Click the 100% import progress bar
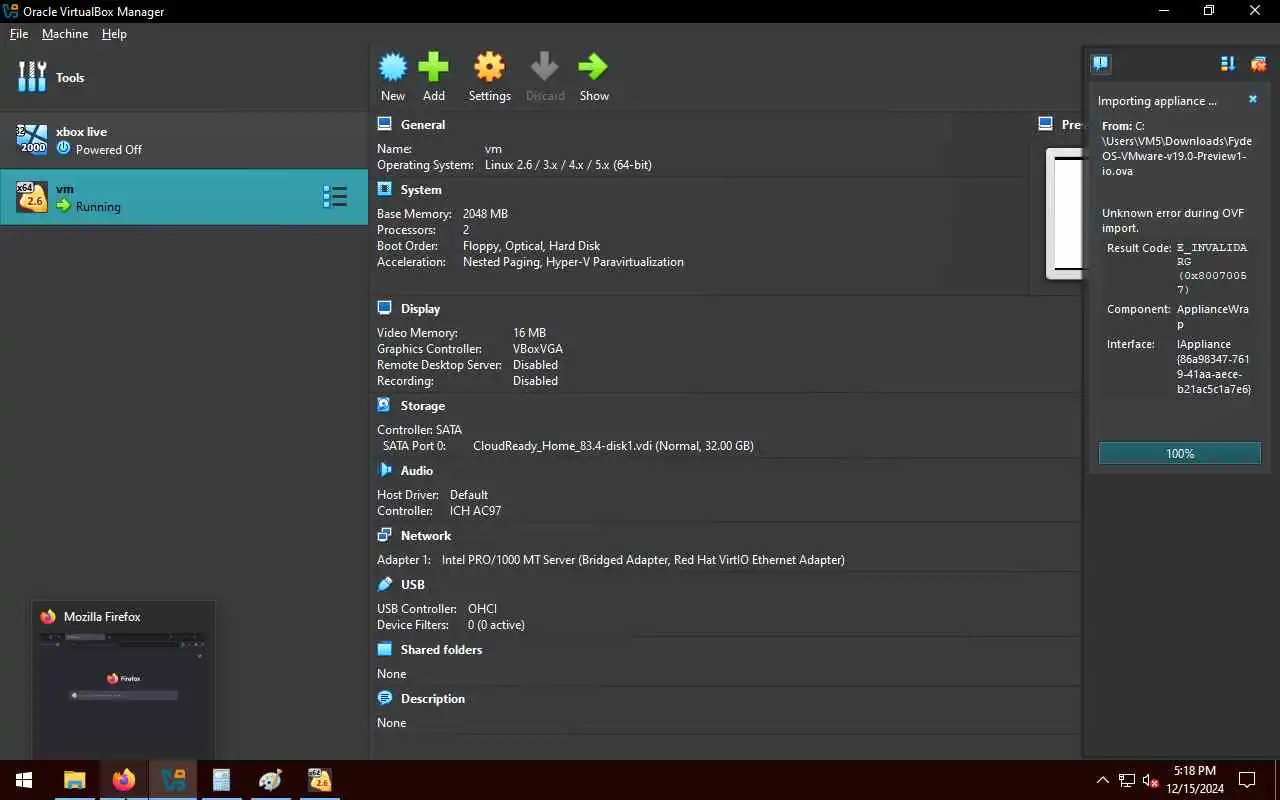The height and width of the screenshot is (800, 1280). tap(1180, 453)
